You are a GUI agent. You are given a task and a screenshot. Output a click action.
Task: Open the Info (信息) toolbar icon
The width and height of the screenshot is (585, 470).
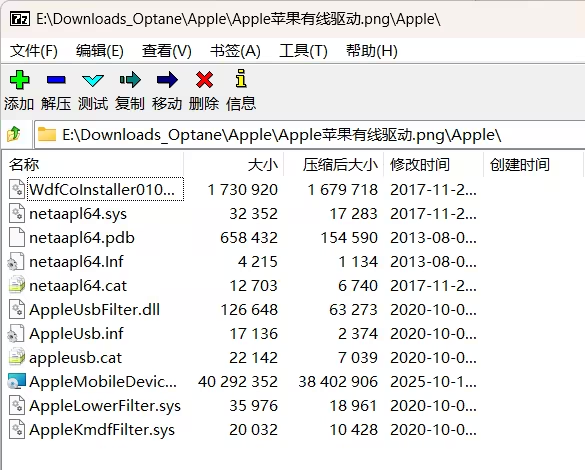tap(241, 78)
